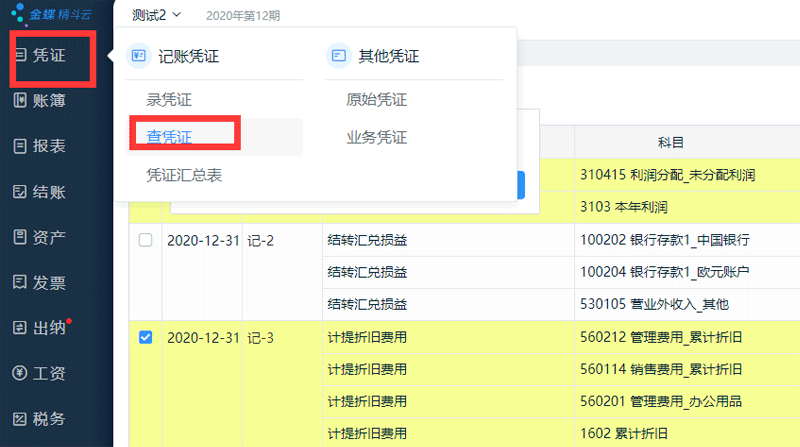
Task: Click 计提折旧费用 summary beside 1602
Action: 367,434
